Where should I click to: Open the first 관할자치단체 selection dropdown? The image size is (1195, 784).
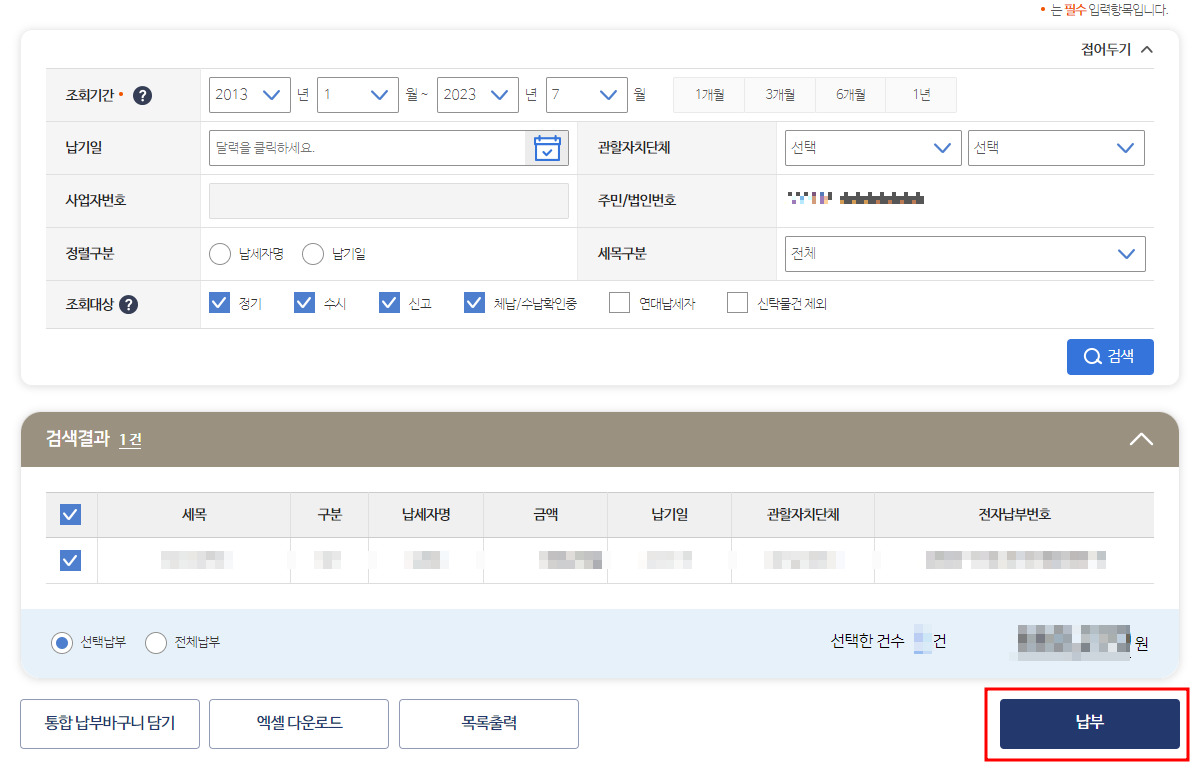872,147
